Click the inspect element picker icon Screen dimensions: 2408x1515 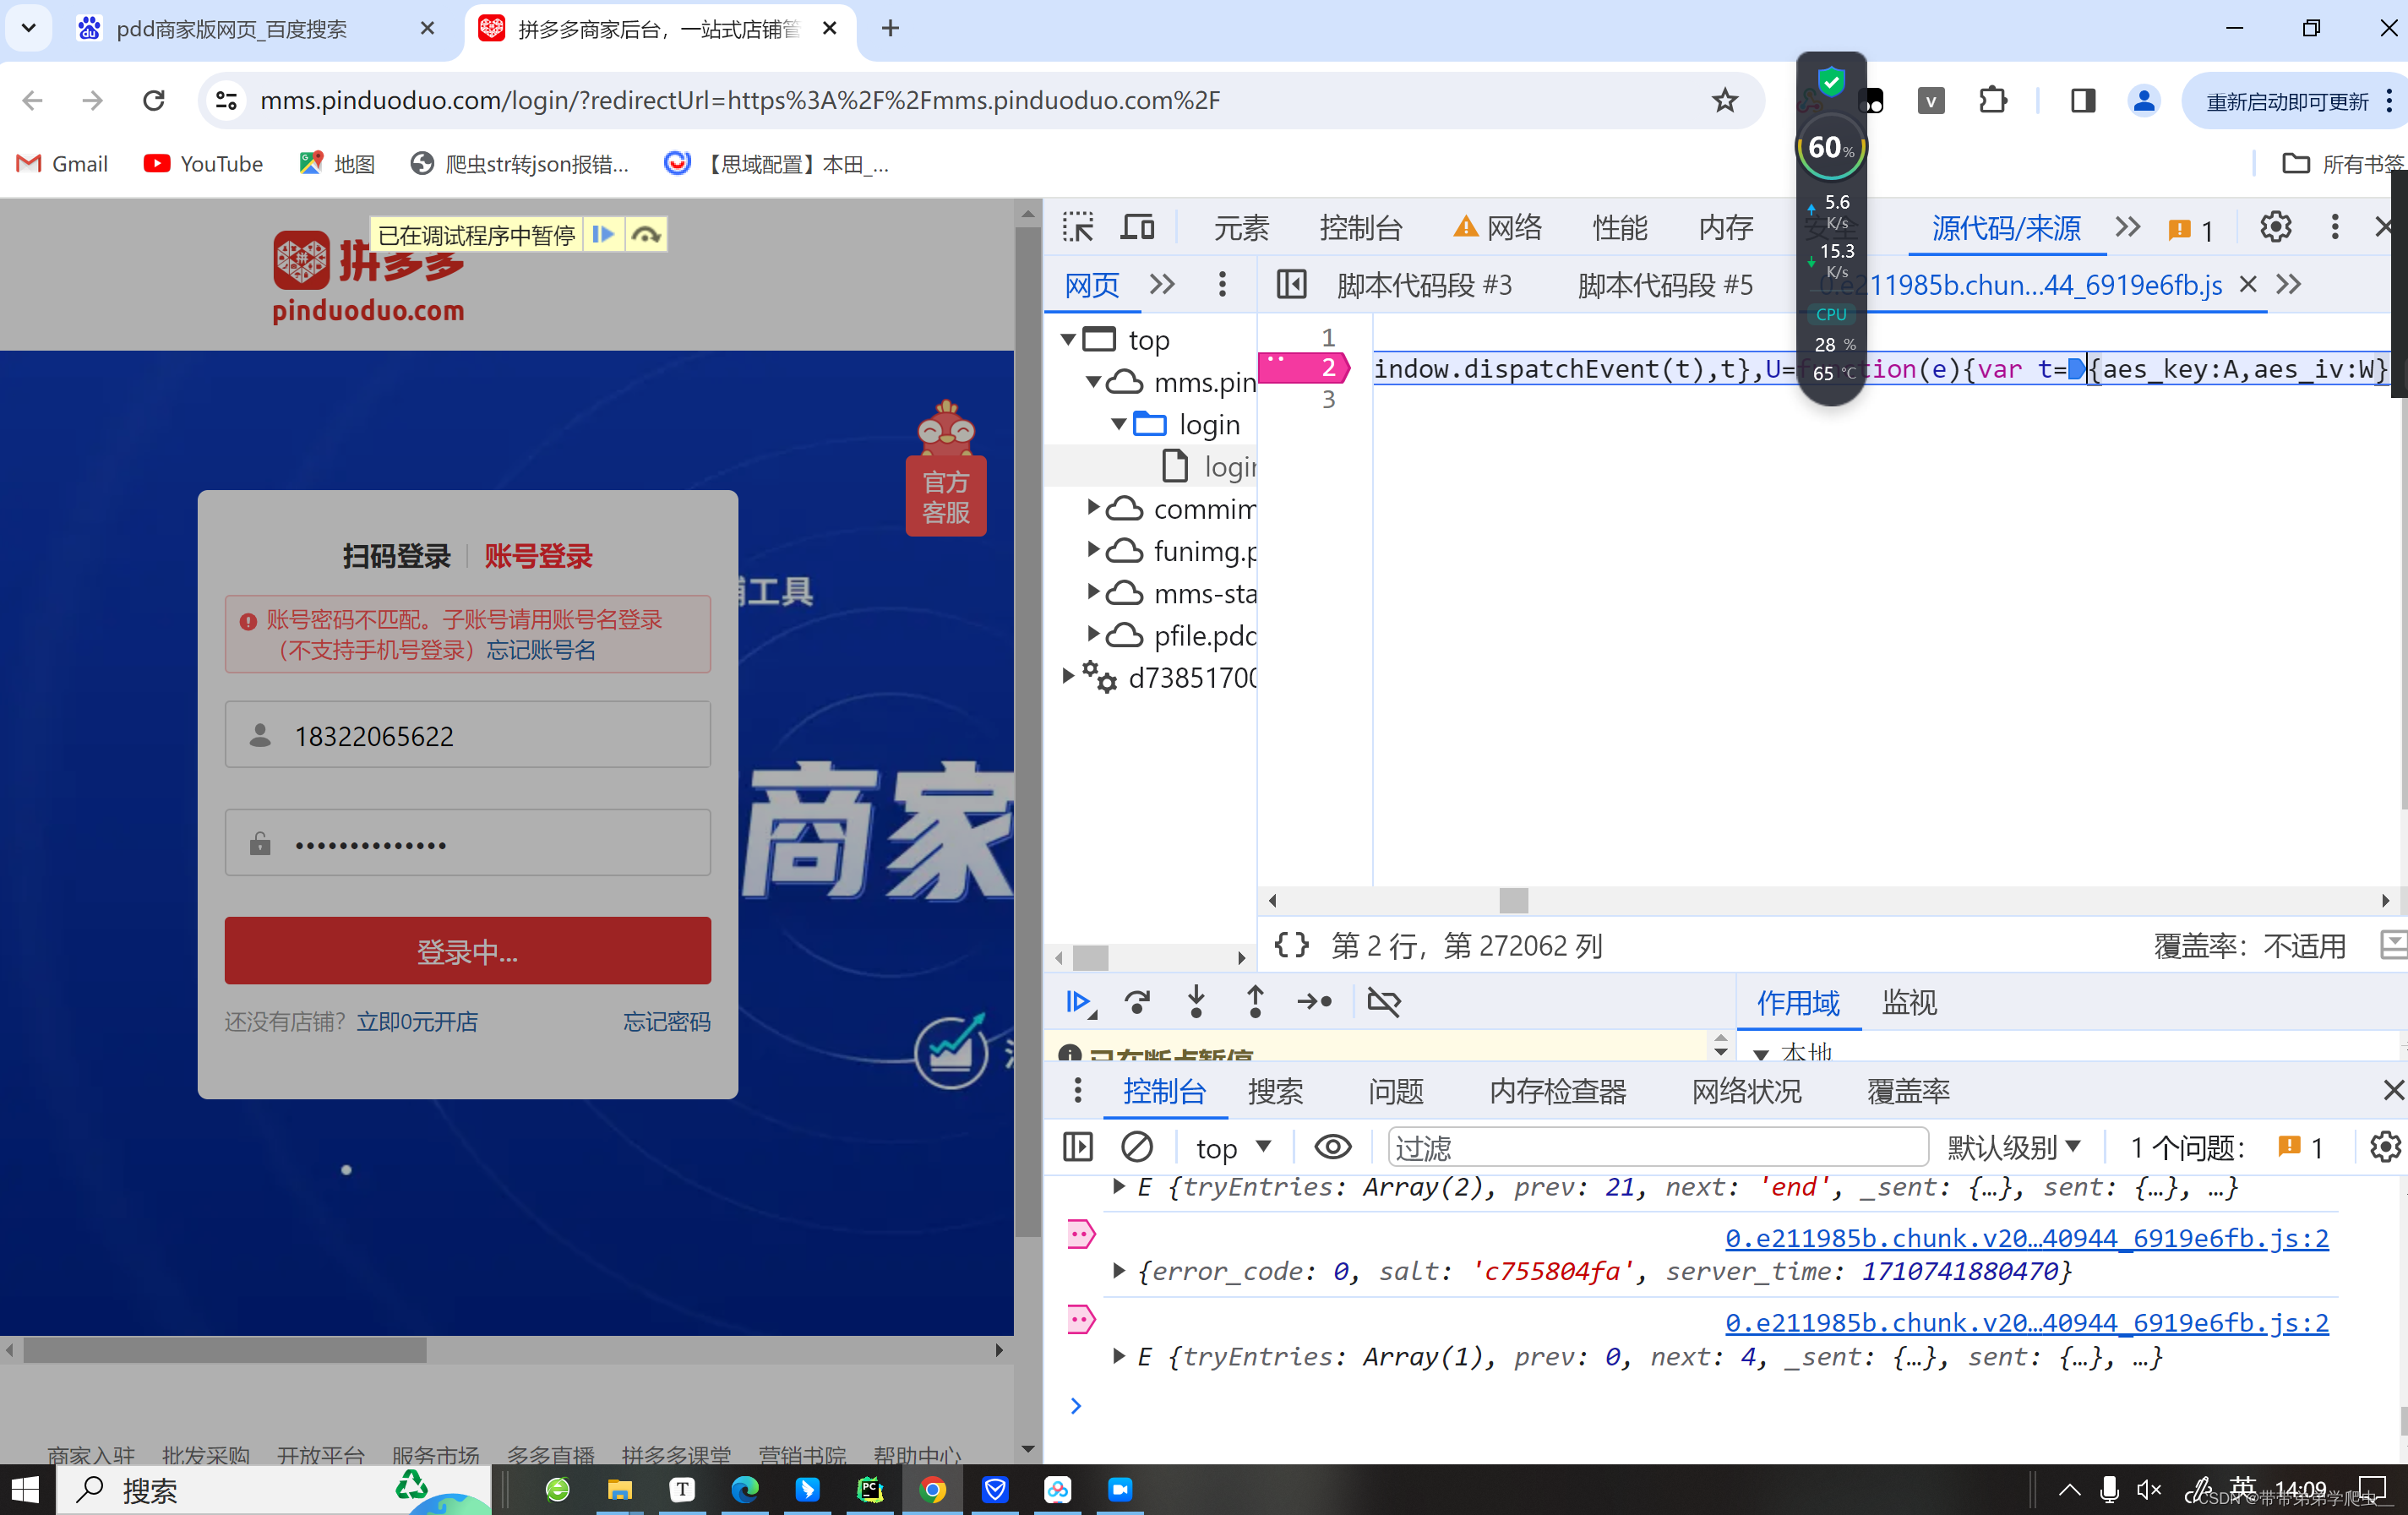pyautogui.click(x=1078, y=227)
